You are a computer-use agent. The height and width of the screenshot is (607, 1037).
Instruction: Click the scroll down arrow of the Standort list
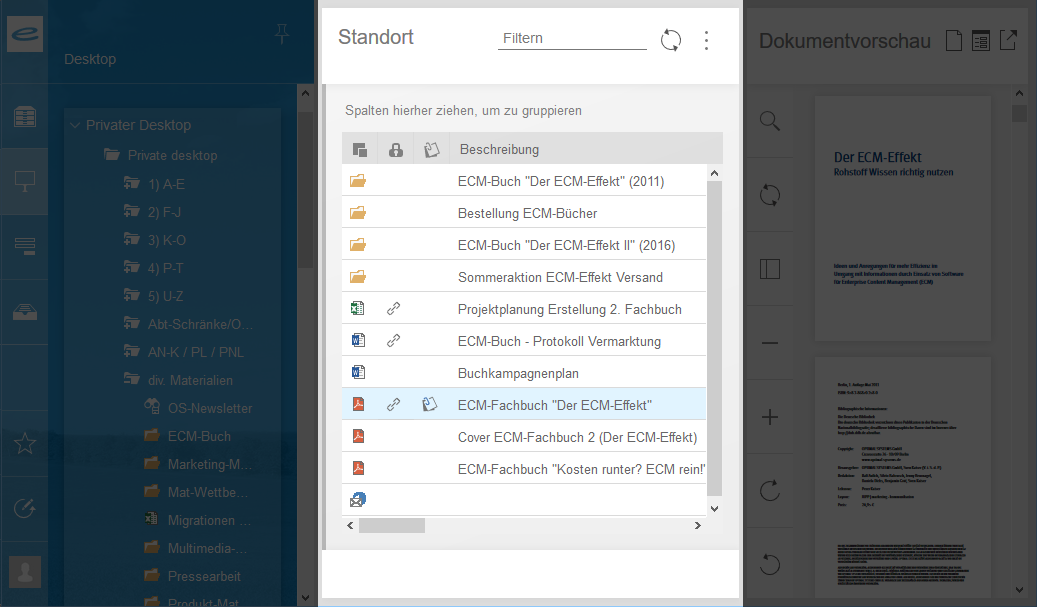714,508
